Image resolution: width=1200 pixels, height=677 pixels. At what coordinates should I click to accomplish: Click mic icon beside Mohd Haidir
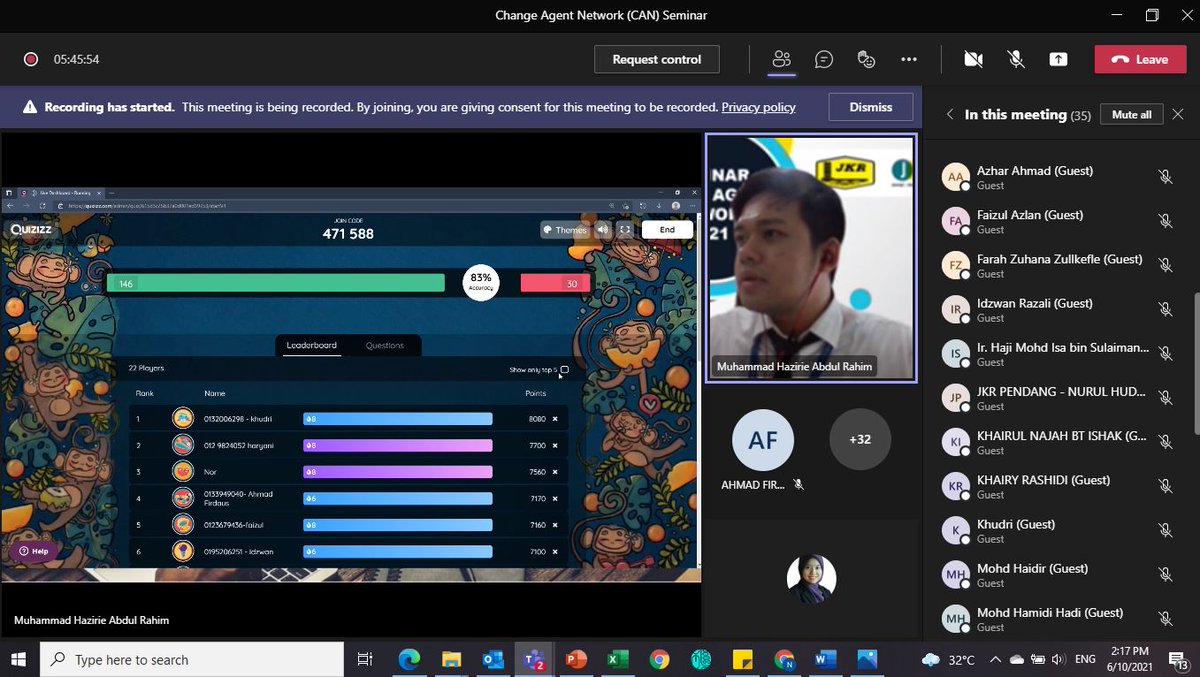(x=1165, y=575)
